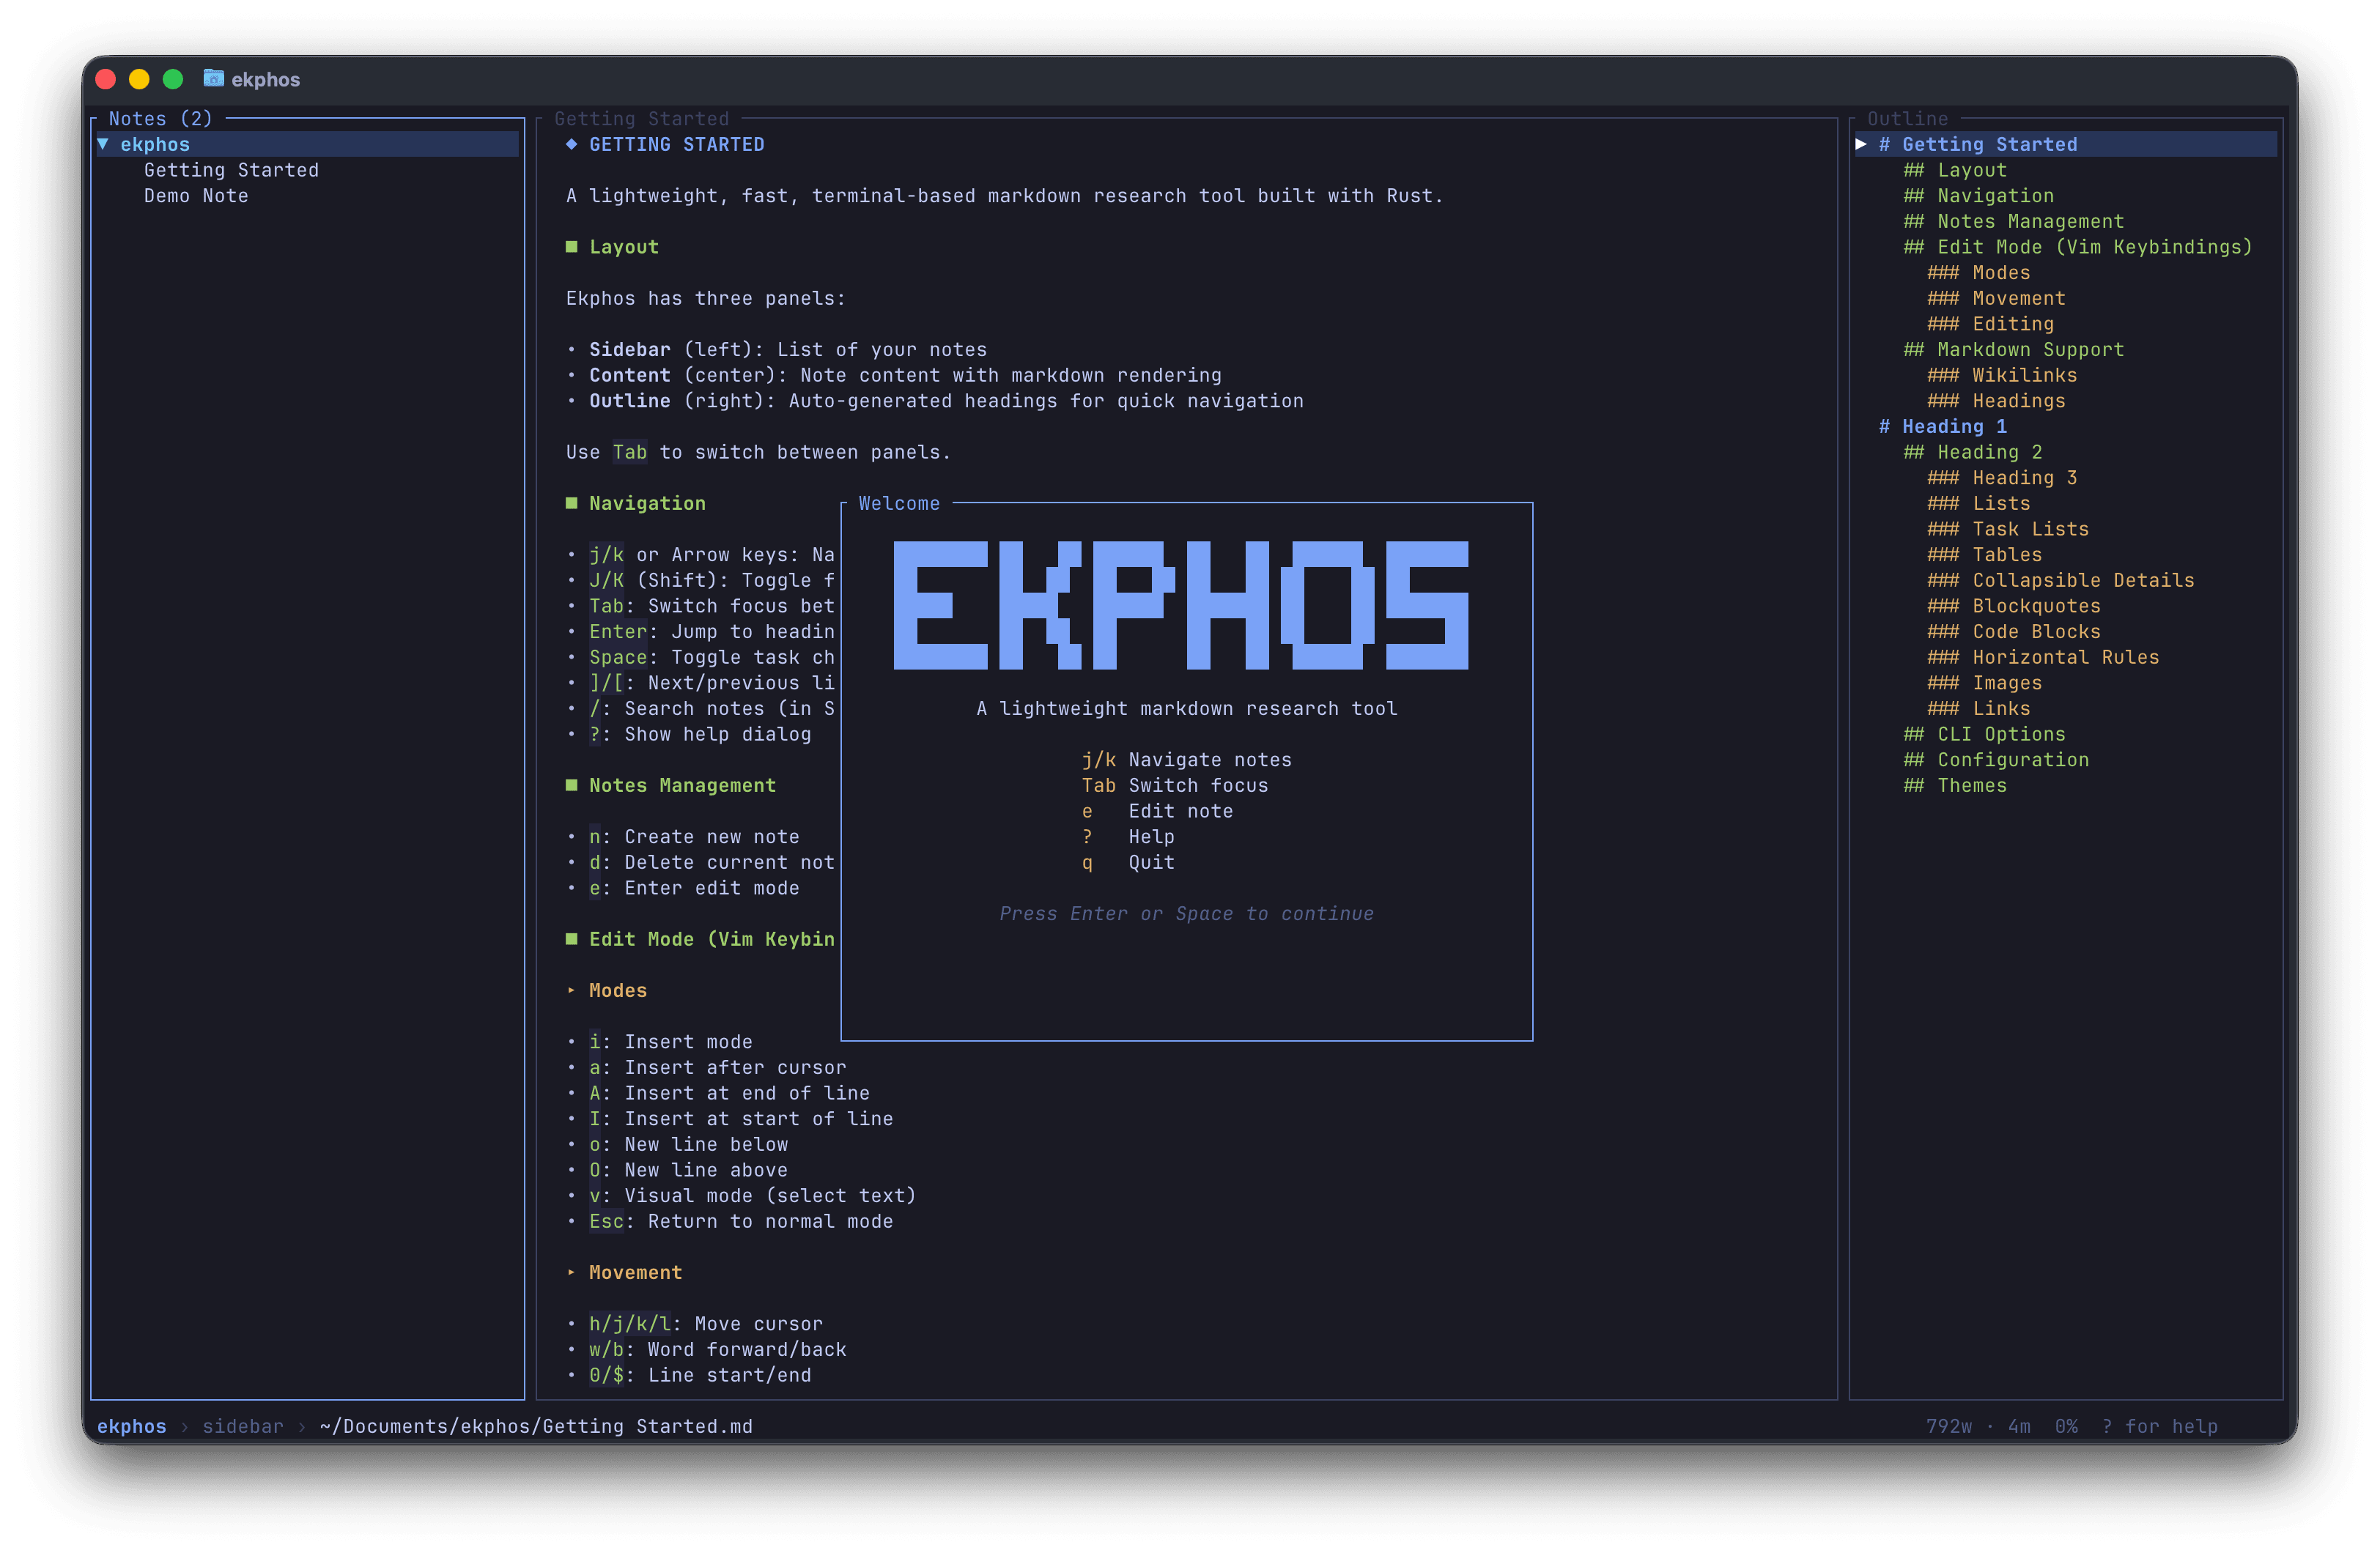Click the word count '792w' in the status bar
Image resolution: width=2380 pixels, height=1553 pixels.
point(1948,1426)
